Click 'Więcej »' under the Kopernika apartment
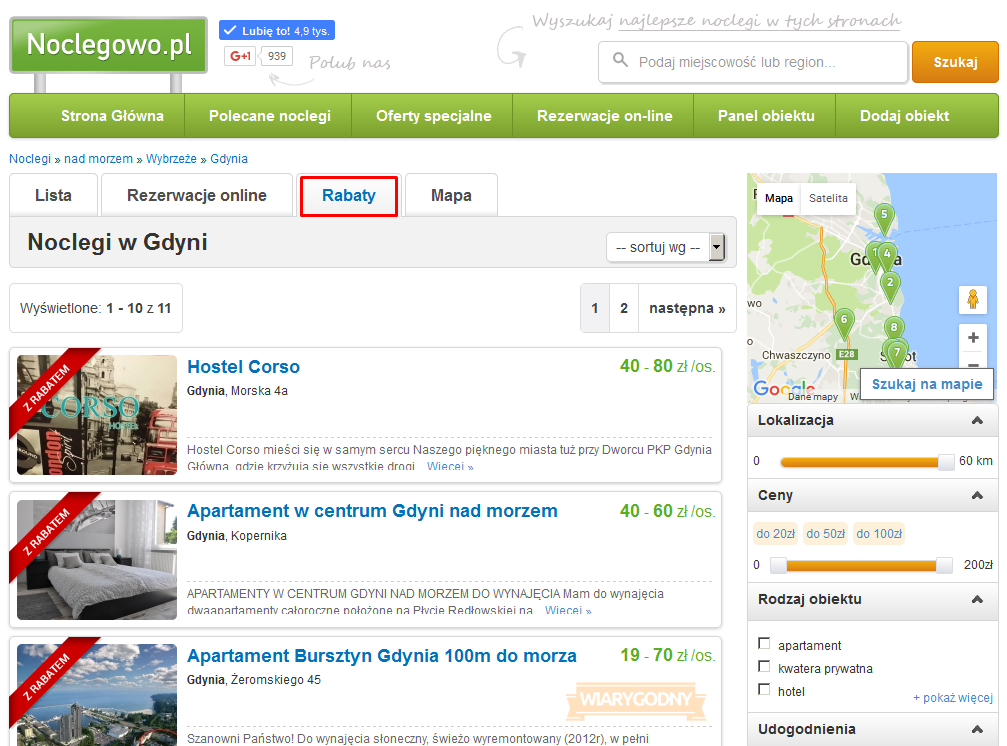The width and height of the screenshot is (1007, 746). [x=568, y=610]
